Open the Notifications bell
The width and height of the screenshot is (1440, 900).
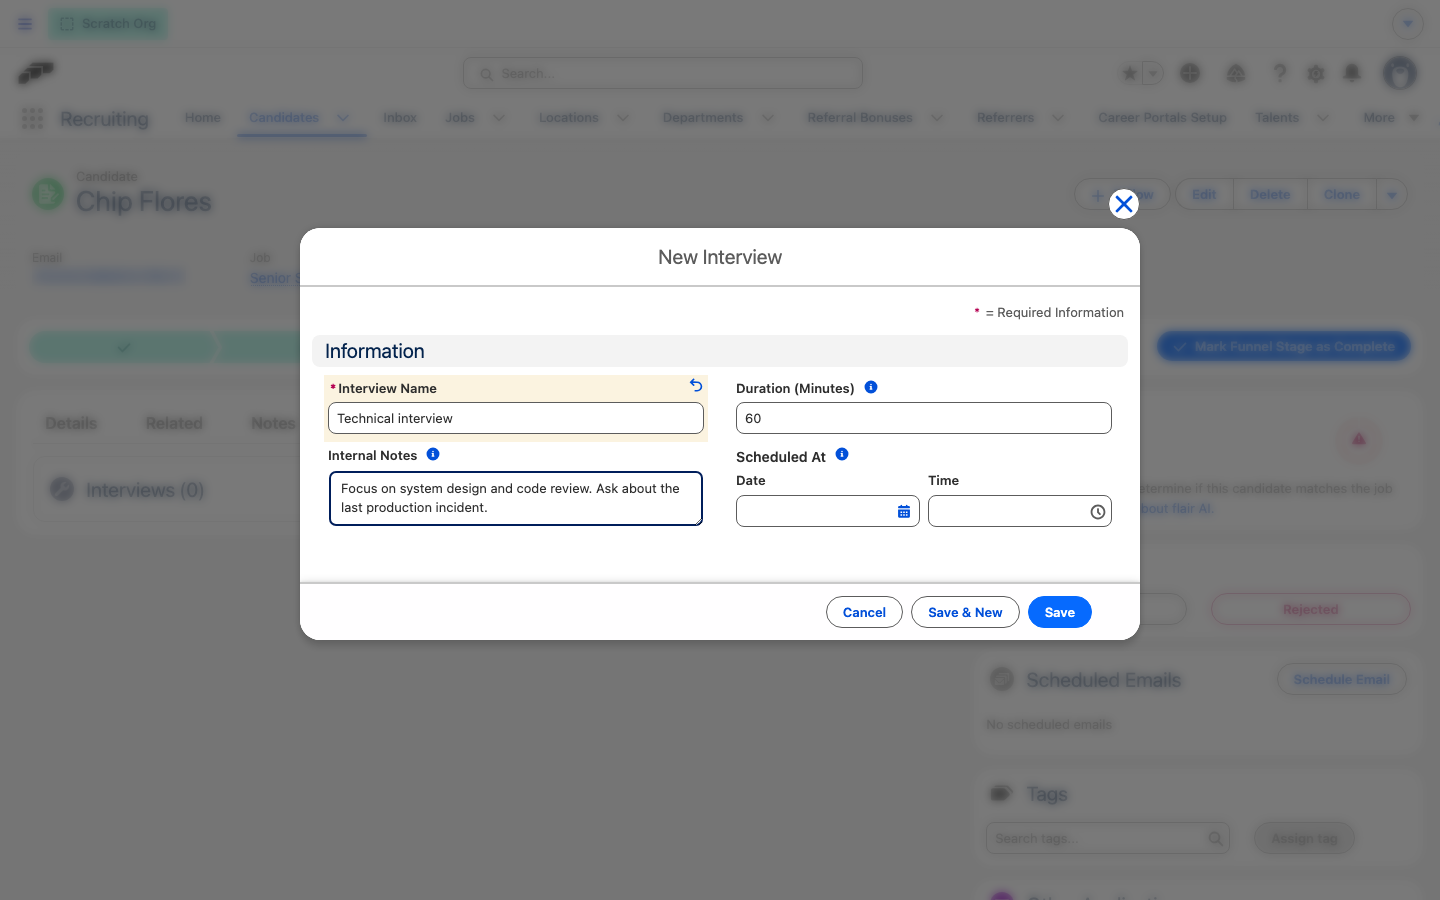tap(1352, 73)
